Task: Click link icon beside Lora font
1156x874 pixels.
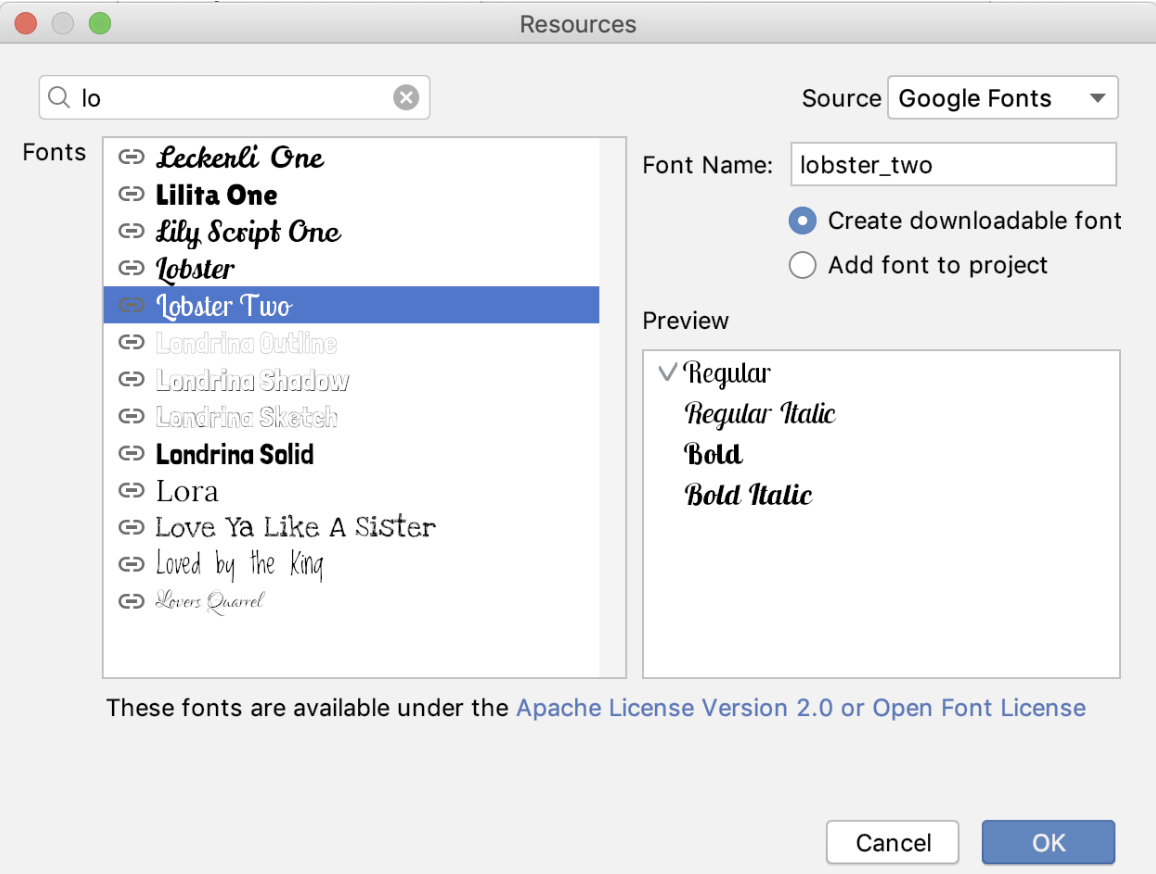Action: (x=131, y=490)
